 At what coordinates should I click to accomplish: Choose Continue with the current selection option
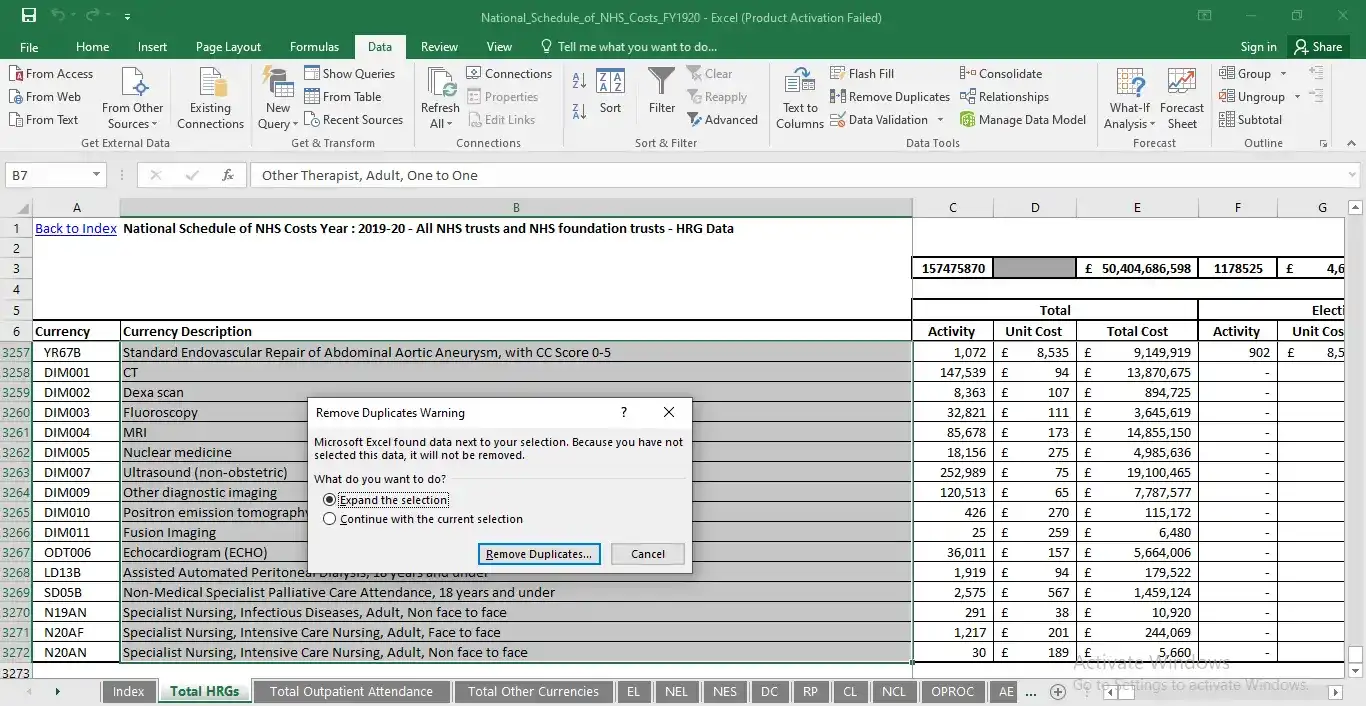[330, 518]
